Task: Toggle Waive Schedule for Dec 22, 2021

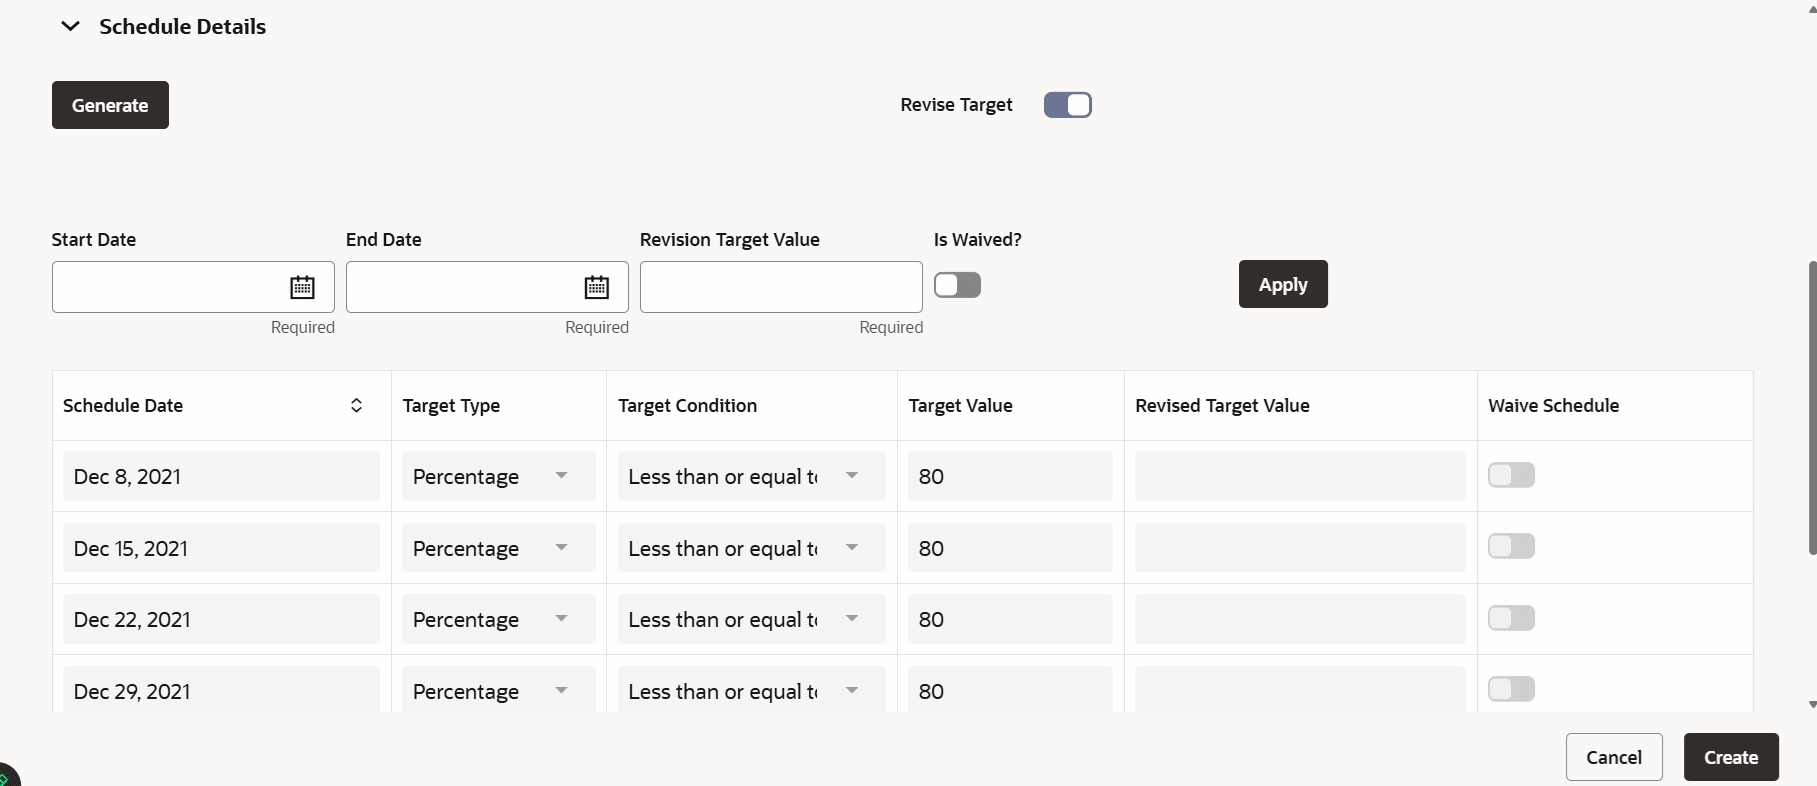Action: (1510, 618)
